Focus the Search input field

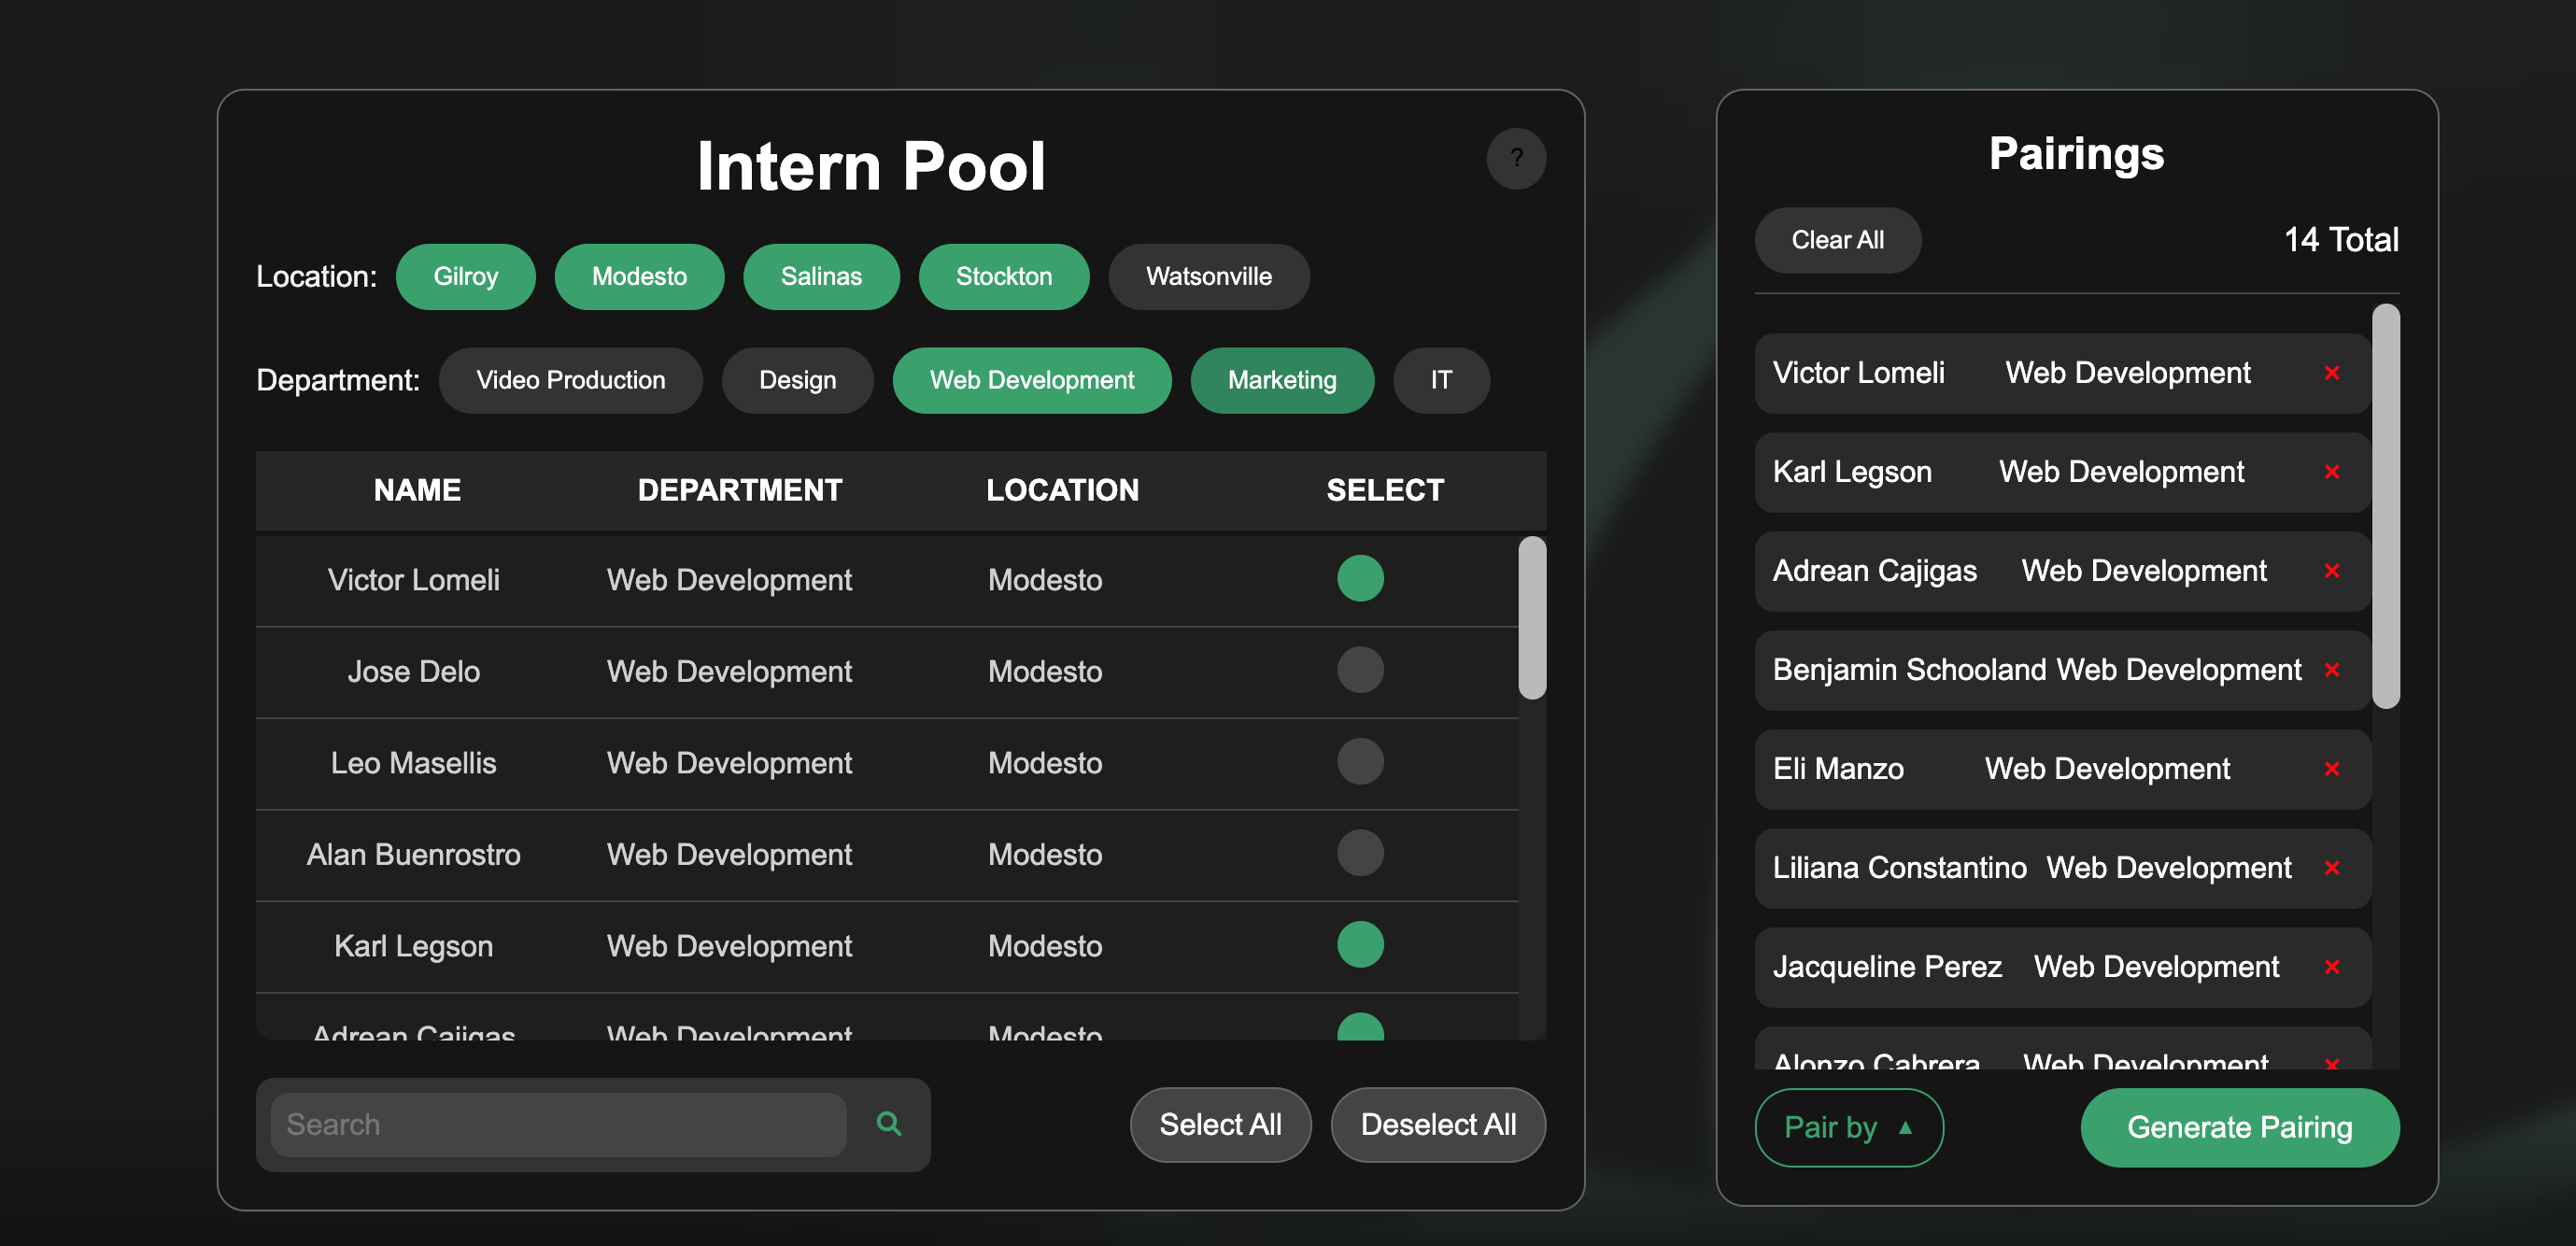(x=558, y=1124)
